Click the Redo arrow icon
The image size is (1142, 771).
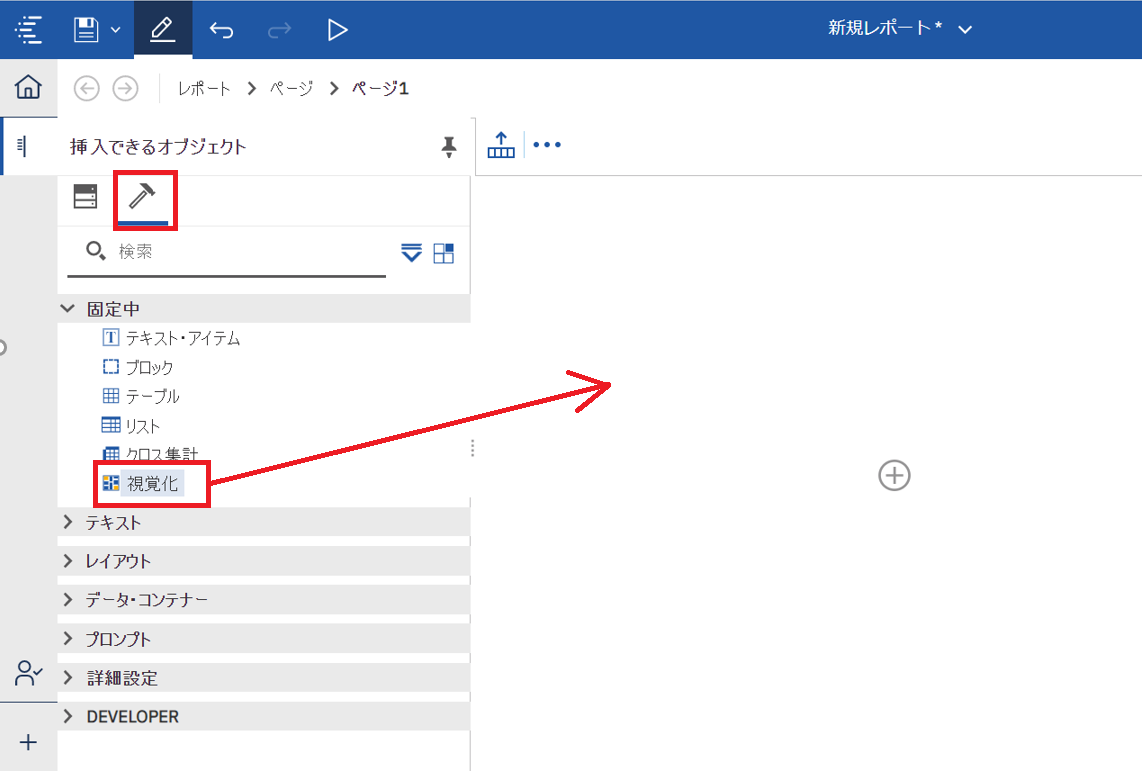coord(280,30)
